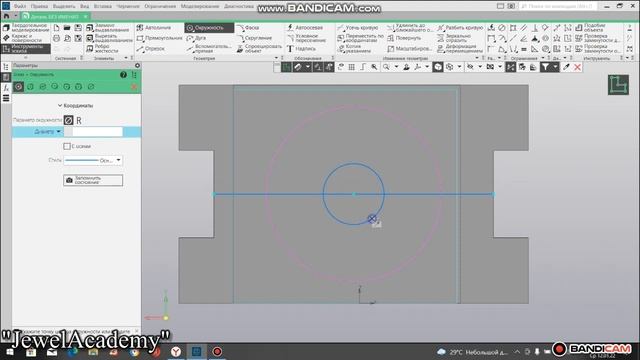Toggle Каркас и поверхности toolset
Image resolution: width=640 pixels, height=360 pixels.
point(26,38)
